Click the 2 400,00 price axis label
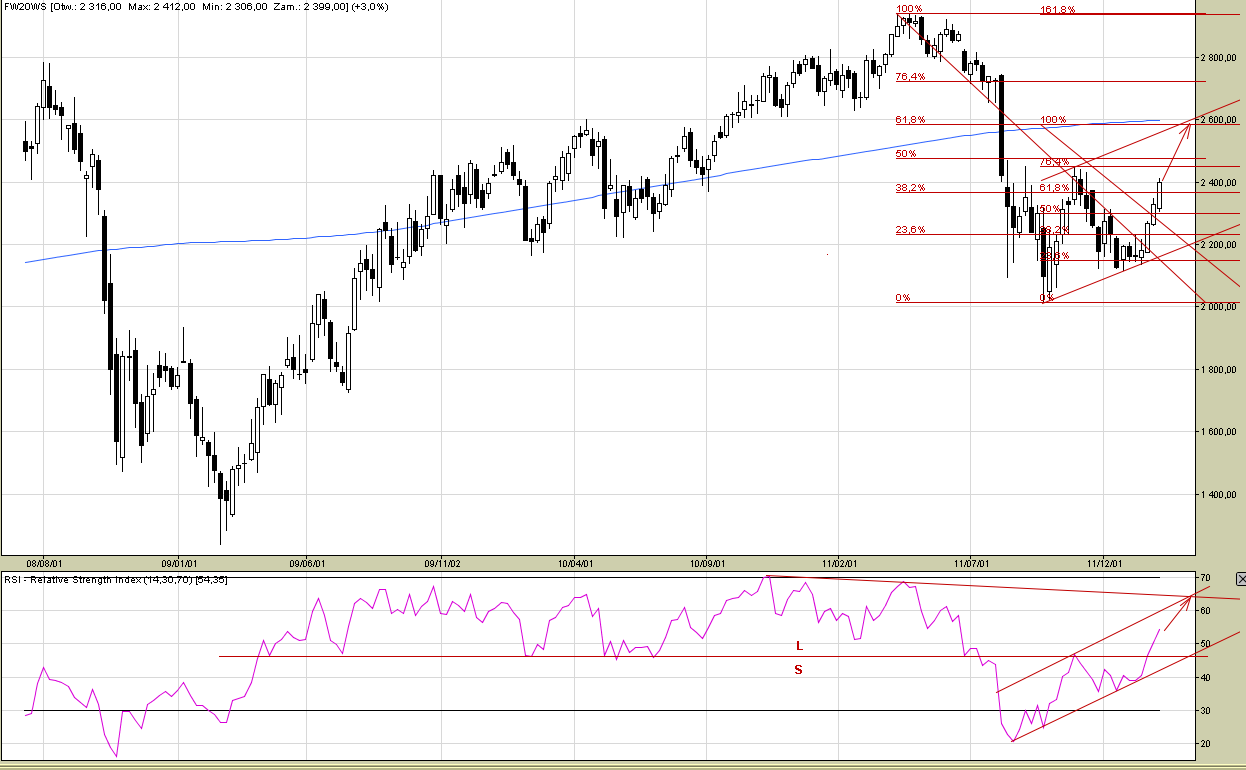The image size is (1246, 770). click(x=1219, y=183)
